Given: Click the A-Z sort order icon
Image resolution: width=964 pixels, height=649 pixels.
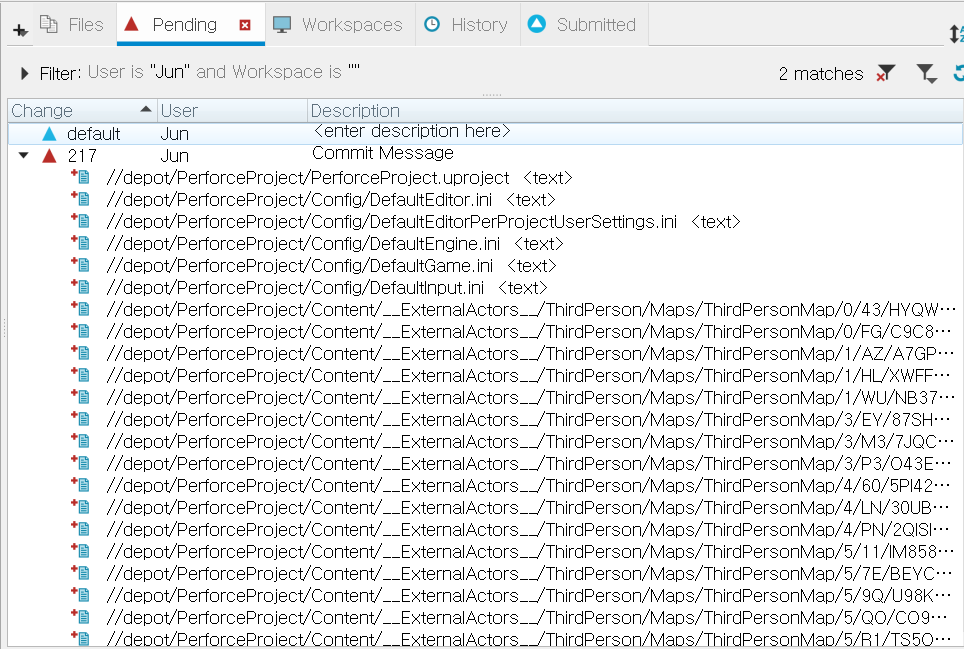Looking at the screenshot, I should (x=957, y=33).
